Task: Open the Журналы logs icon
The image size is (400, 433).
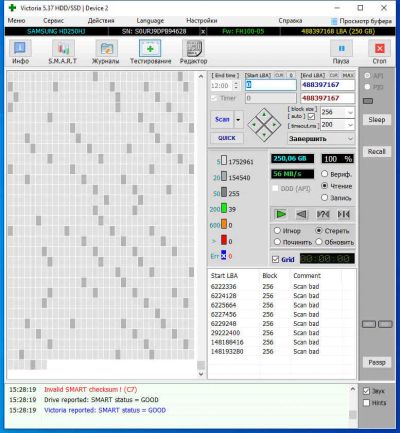Action: coord(106,49)
